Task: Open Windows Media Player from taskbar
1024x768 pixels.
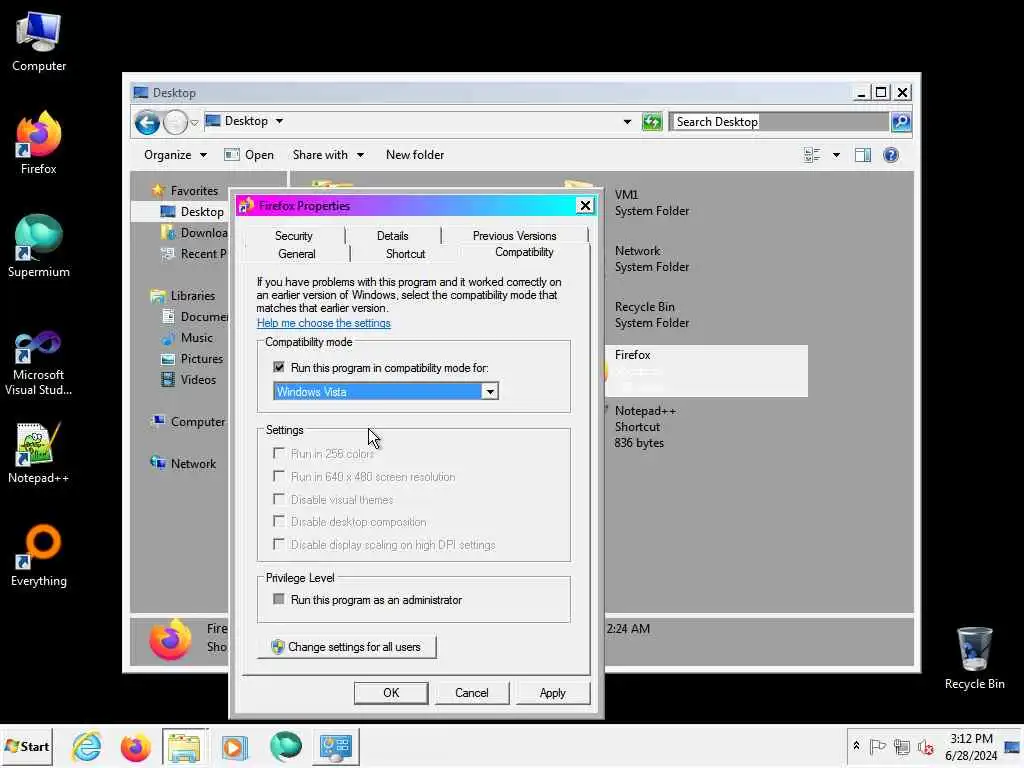Action: [x=234, y=746]
